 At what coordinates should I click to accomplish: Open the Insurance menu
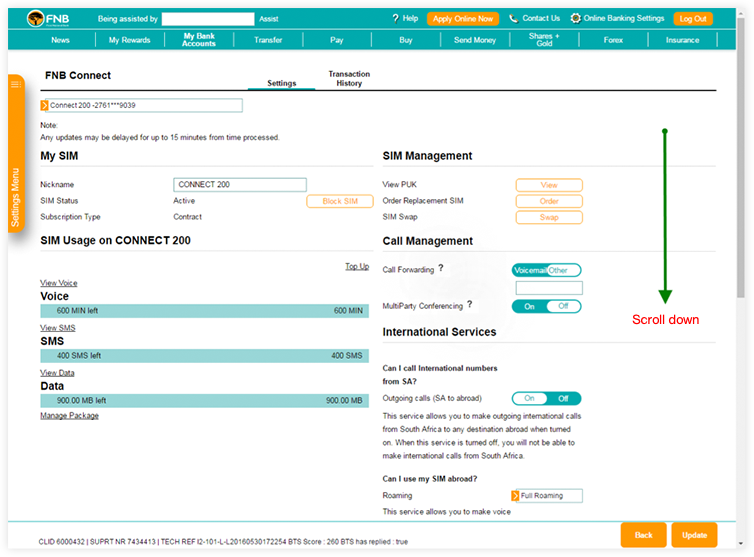pos(683,40)
